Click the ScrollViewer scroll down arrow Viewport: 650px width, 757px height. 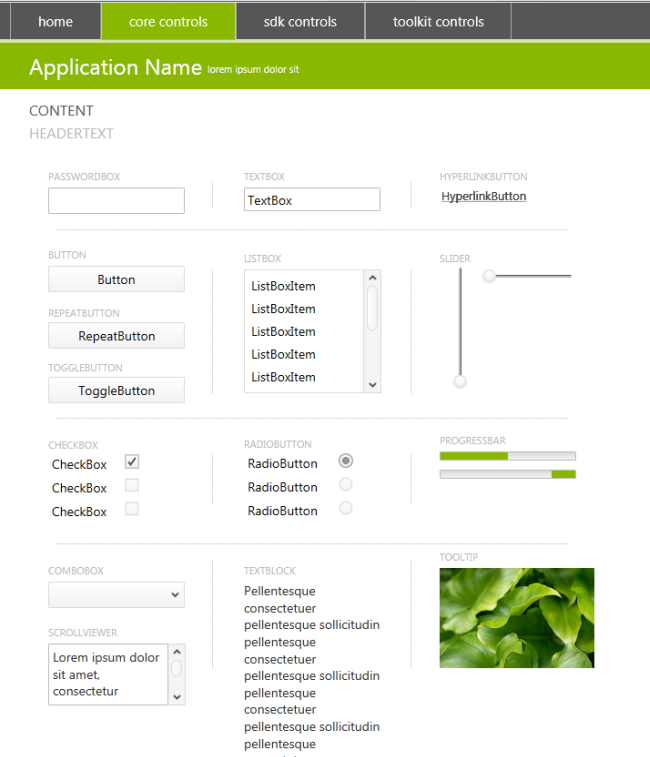click(x=177, y=697)
